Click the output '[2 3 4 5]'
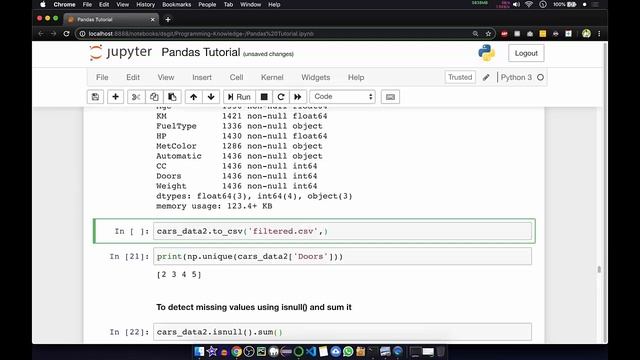640x360 pixels. click(179, 274)
